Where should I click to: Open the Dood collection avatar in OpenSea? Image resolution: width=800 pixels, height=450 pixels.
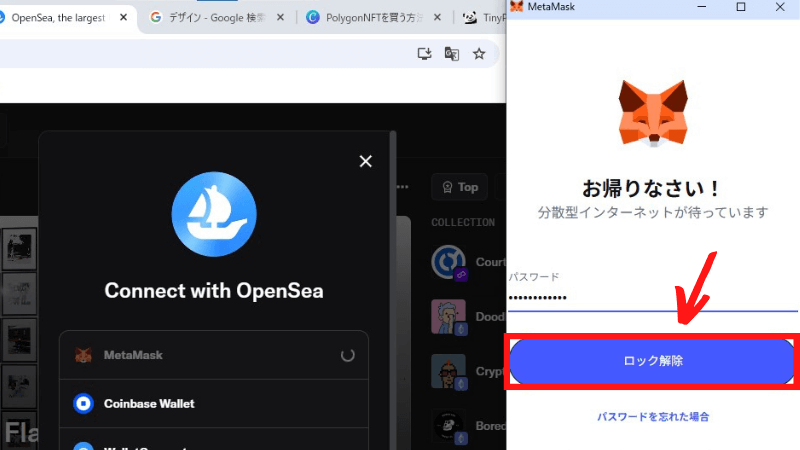[x=448, y=317]
